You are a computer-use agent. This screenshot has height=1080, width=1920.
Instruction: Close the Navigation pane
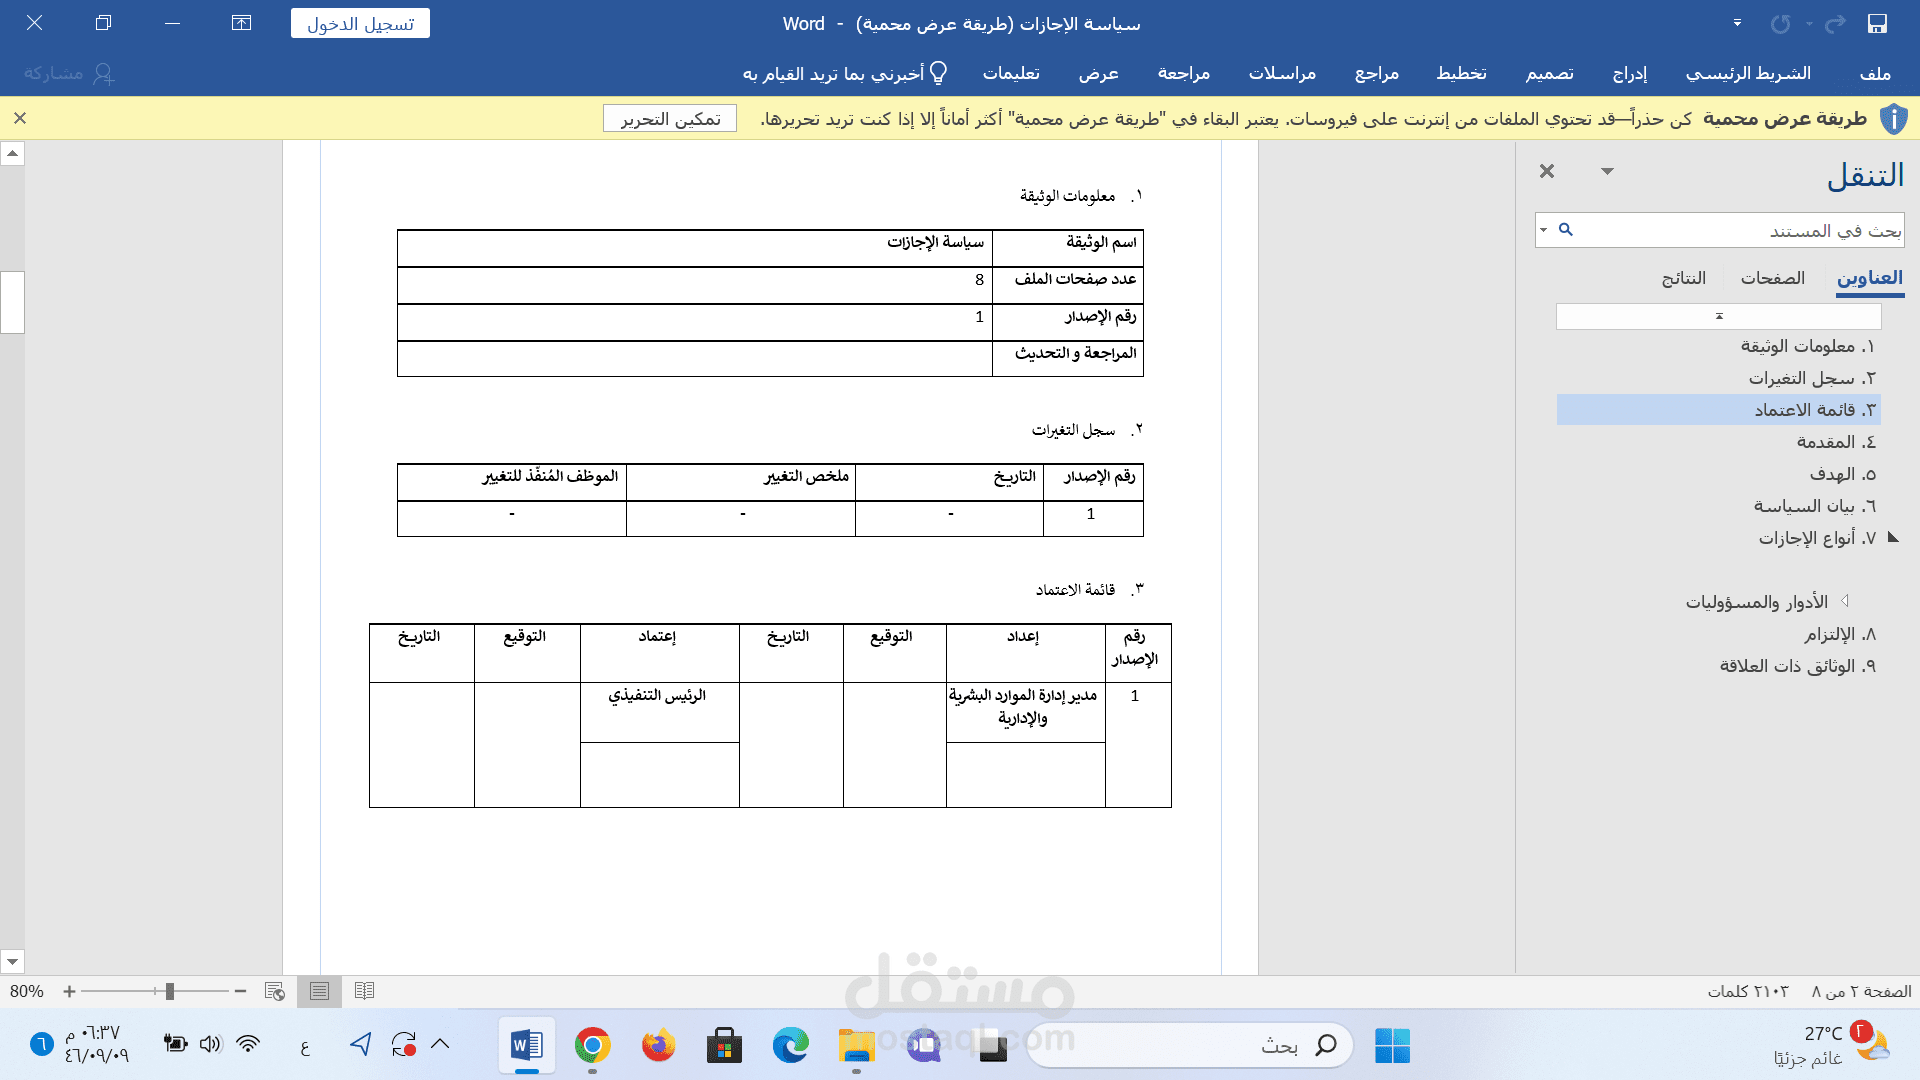pyautogui.click(x=1547, y=171)
